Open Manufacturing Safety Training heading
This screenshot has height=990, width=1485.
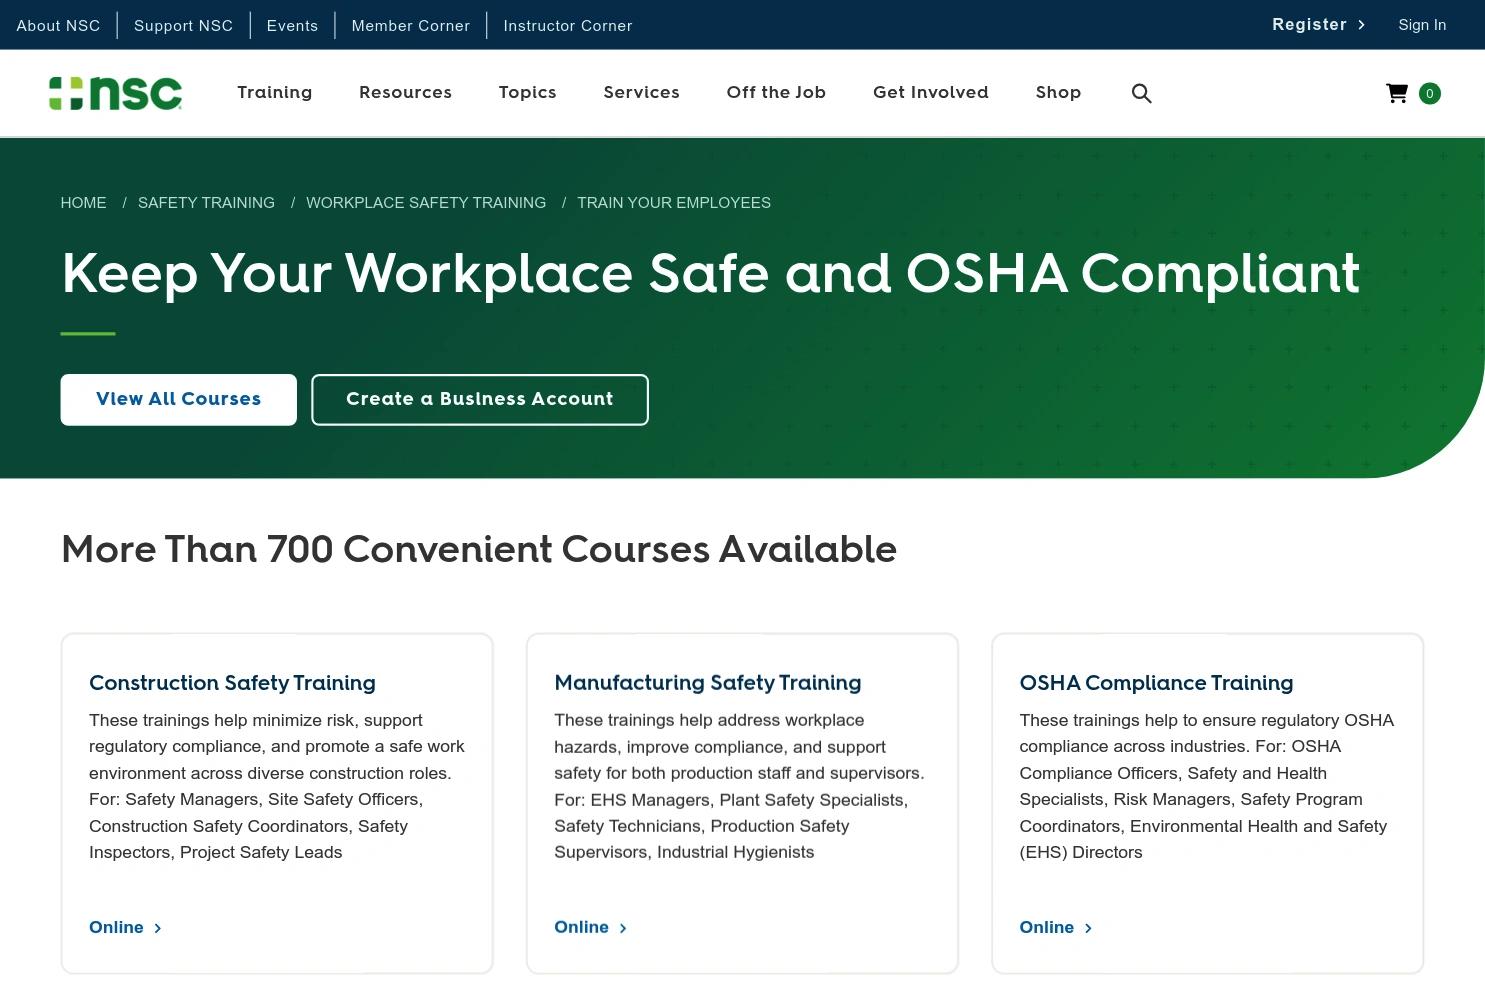click(x=707, y=683)
